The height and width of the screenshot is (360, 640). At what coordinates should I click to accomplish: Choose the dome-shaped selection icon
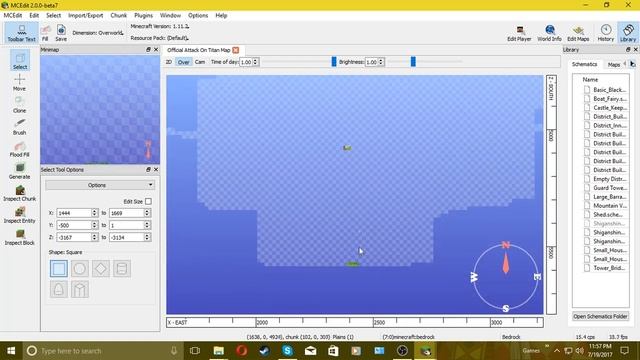pyautogui.click(x=59, y=289)
